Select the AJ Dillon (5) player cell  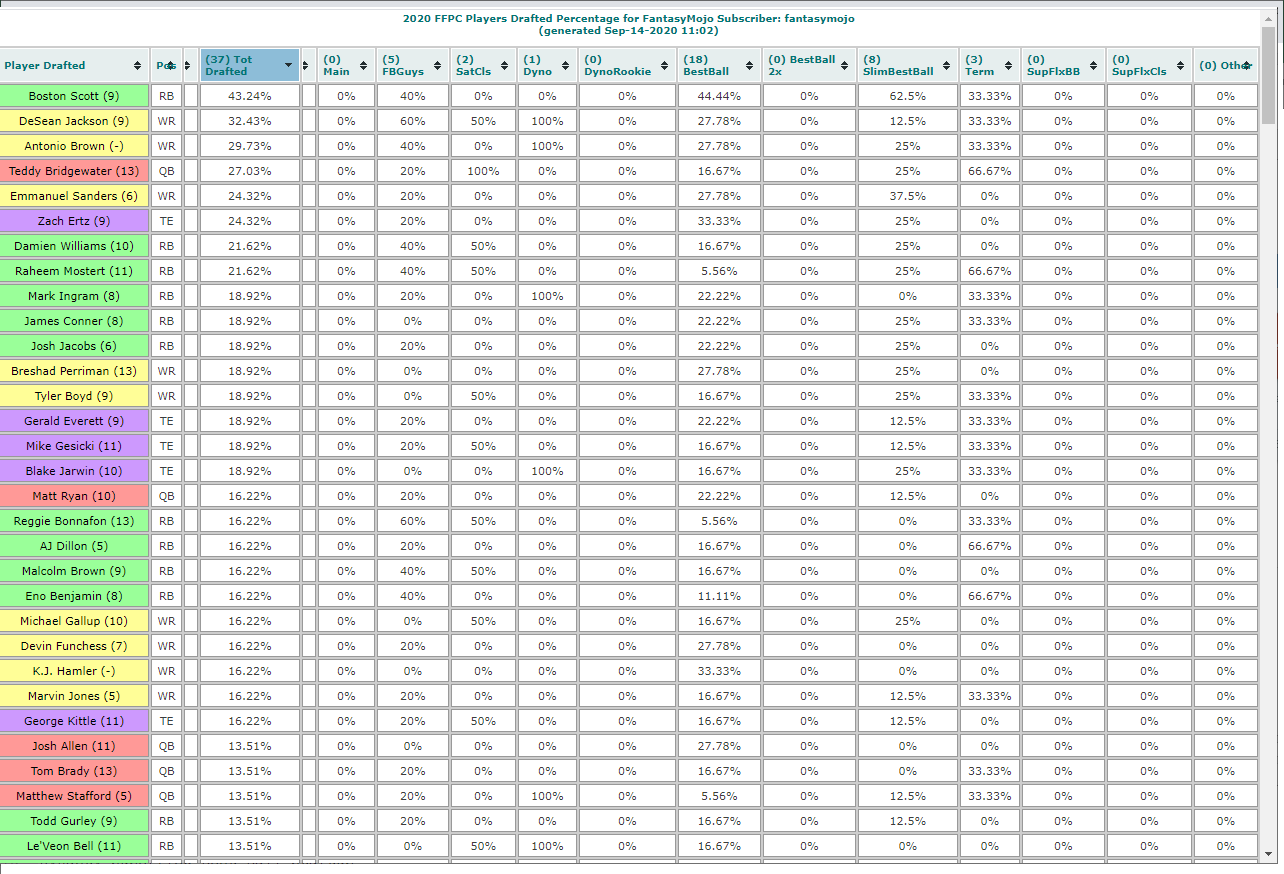point(74,546)
